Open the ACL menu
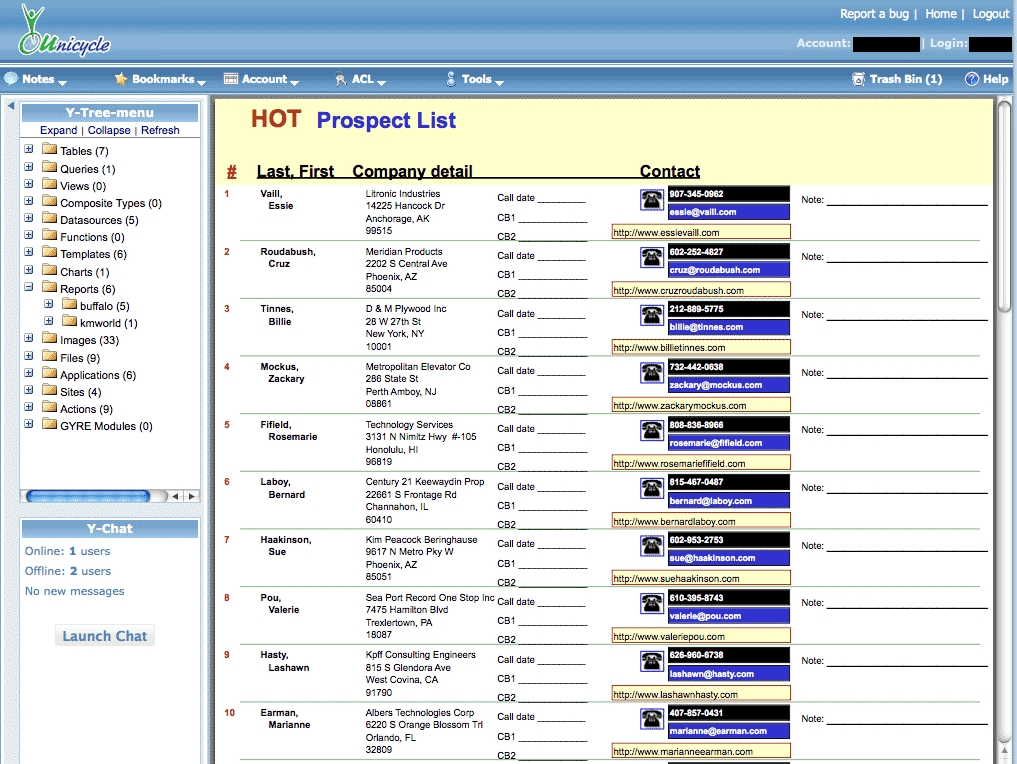Viewport: 1017px width, 764px height. [361, 79]
